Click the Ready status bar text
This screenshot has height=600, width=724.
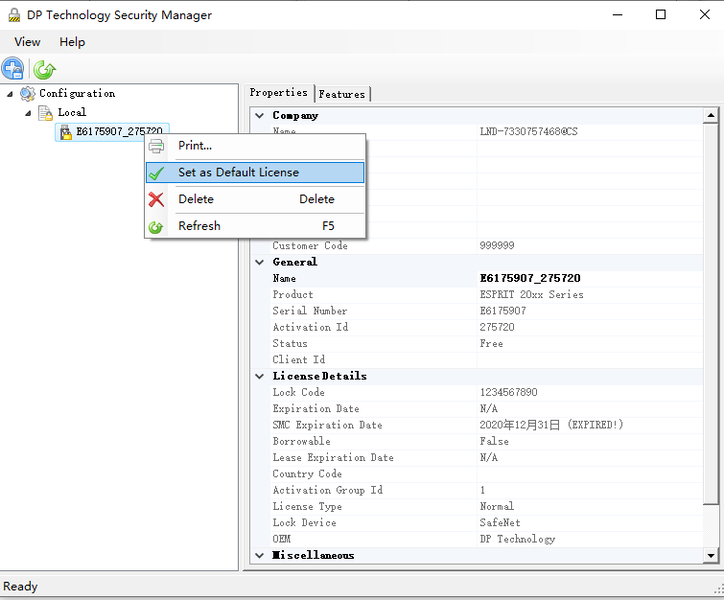click(x=20, y=587)
